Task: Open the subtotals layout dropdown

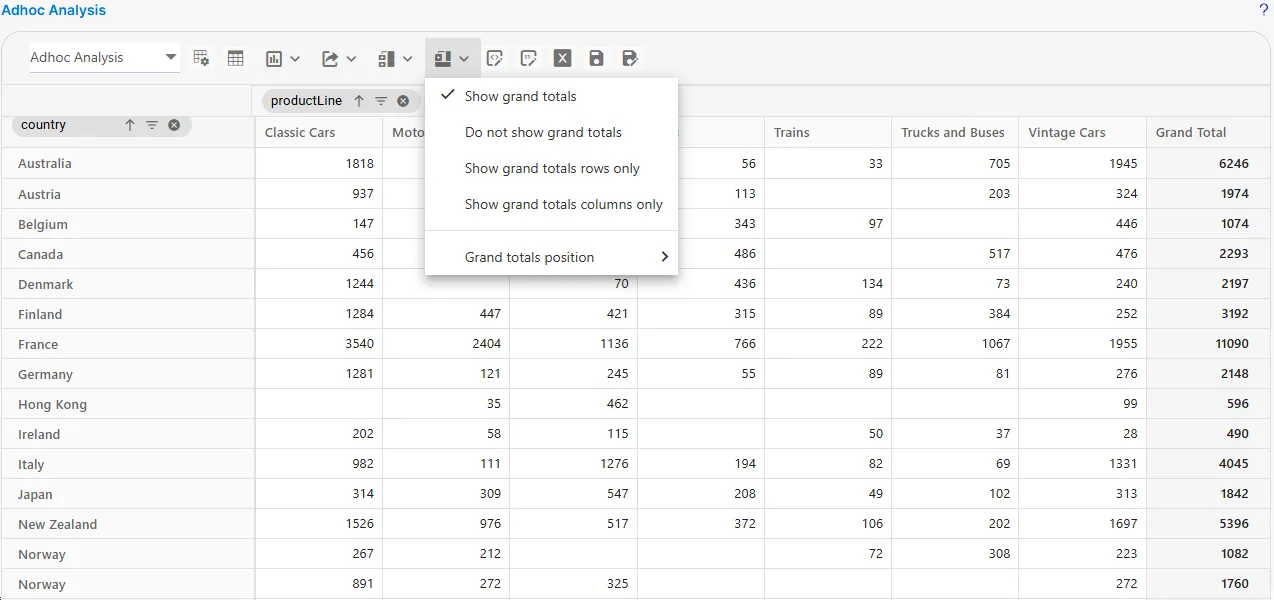Action: [x=395, y=59]
